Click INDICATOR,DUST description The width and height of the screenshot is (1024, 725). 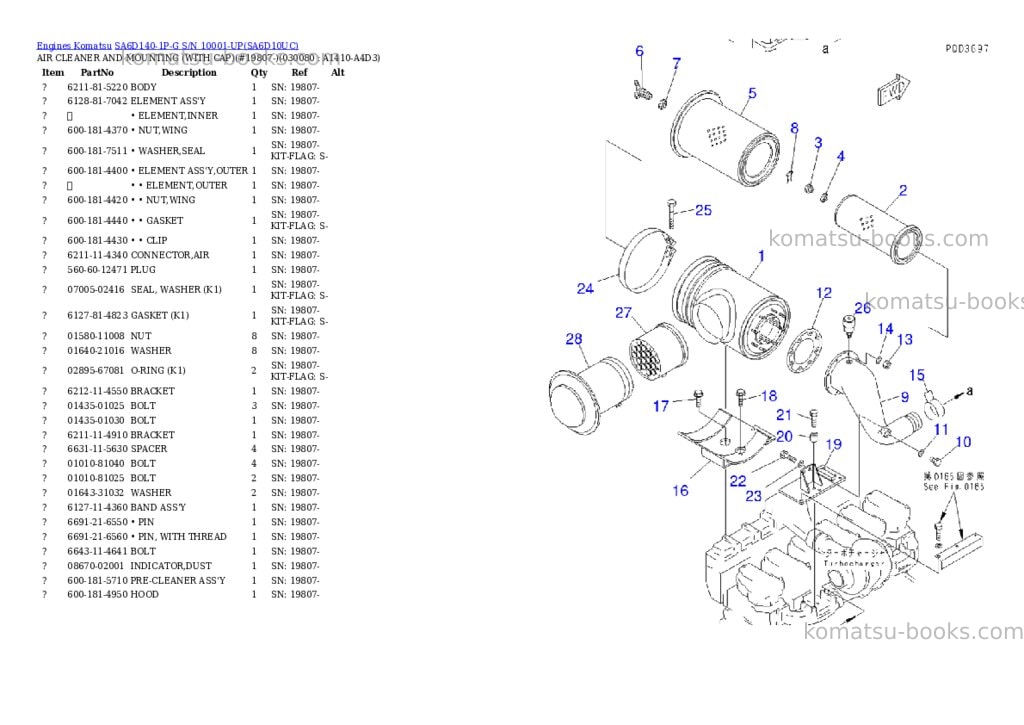(171, 566)
